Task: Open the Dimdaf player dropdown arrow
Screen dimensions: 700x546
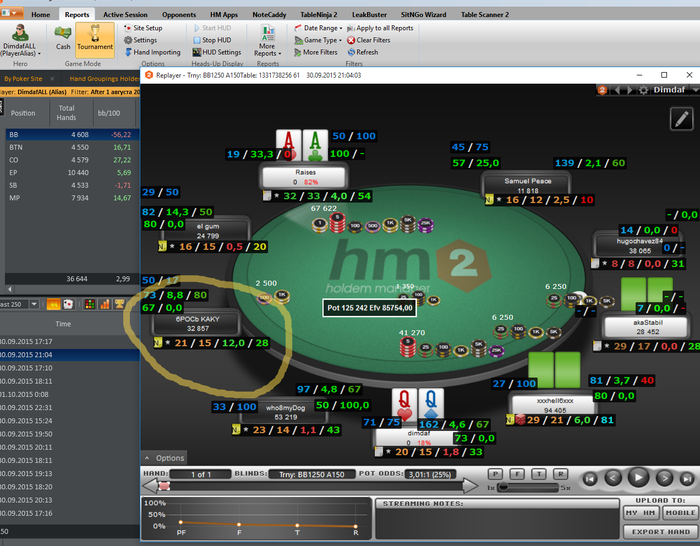Action: 695,90
